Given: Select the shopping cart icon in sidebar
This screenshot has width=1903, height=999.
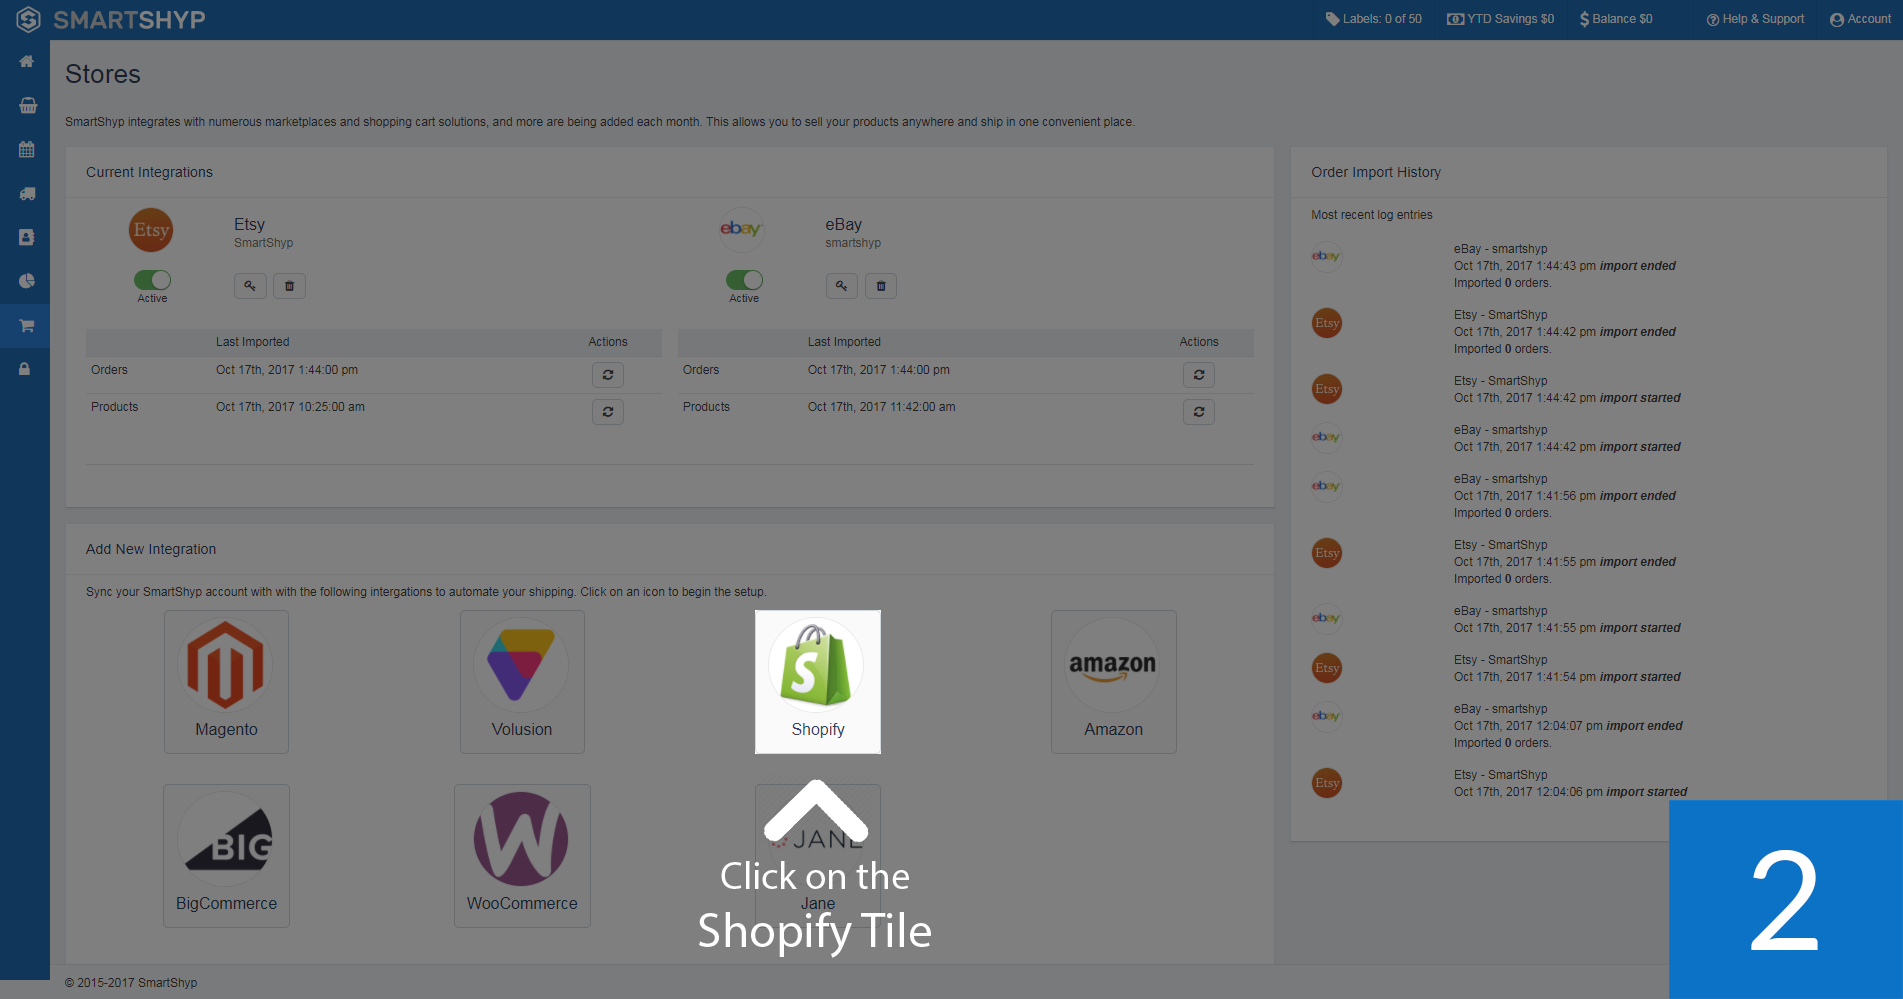Looking at the screenshot, I should click(27, 326).
